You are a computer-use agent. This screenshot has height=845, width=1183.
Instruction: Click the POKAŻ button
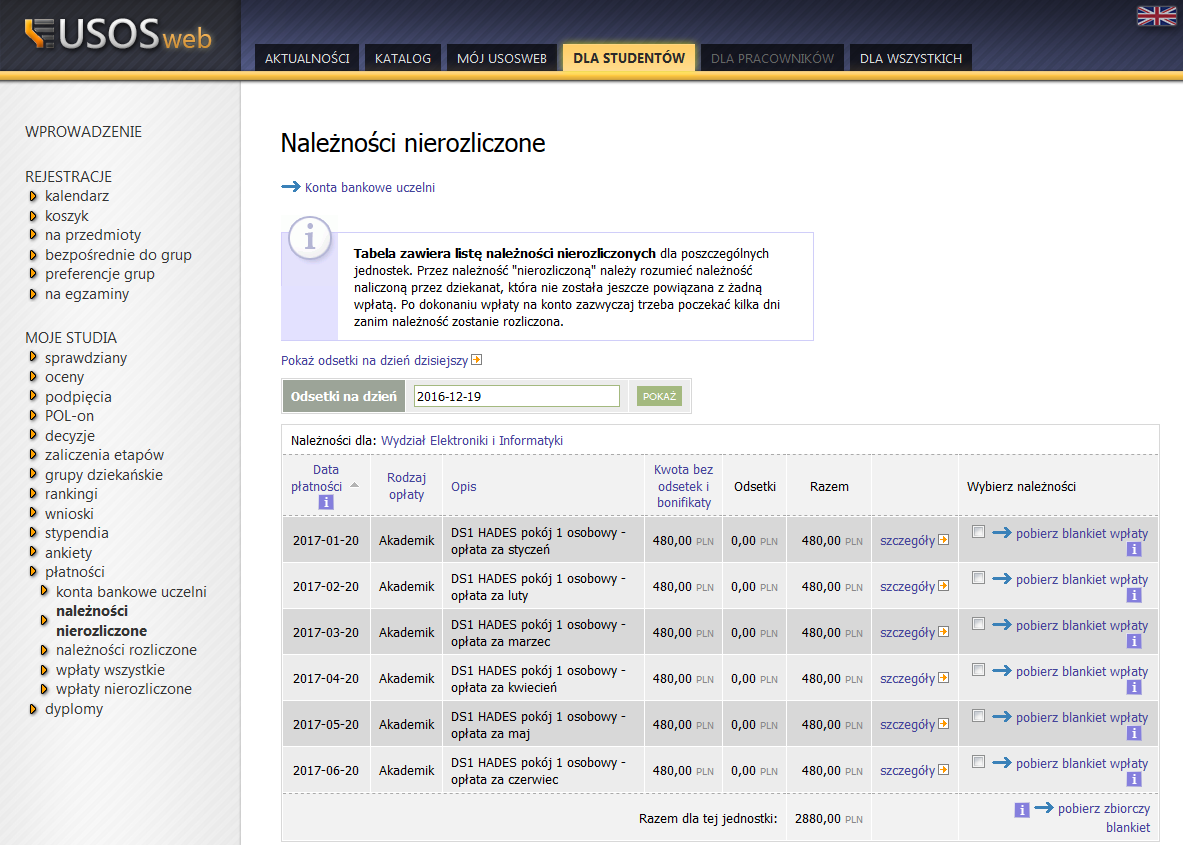[659, 396]
